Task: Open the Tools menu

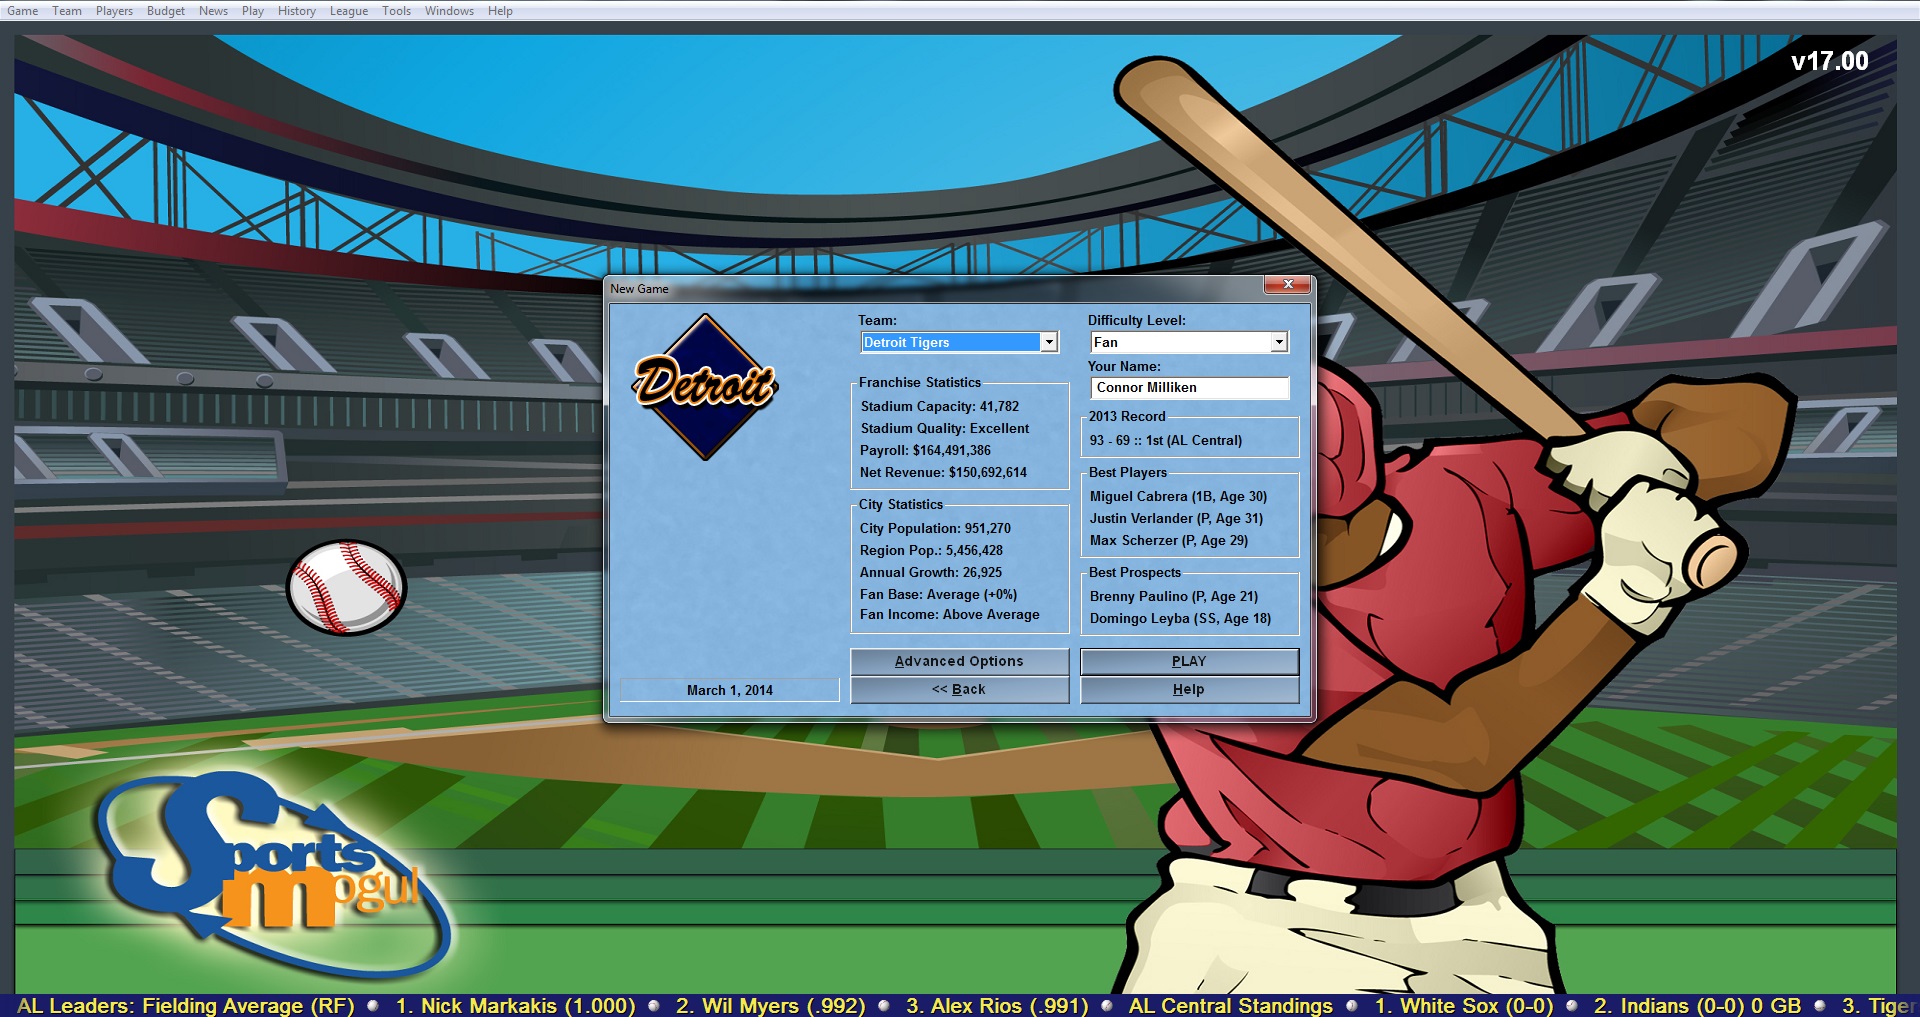Action: pyautogui.click(x=395, y=10)
